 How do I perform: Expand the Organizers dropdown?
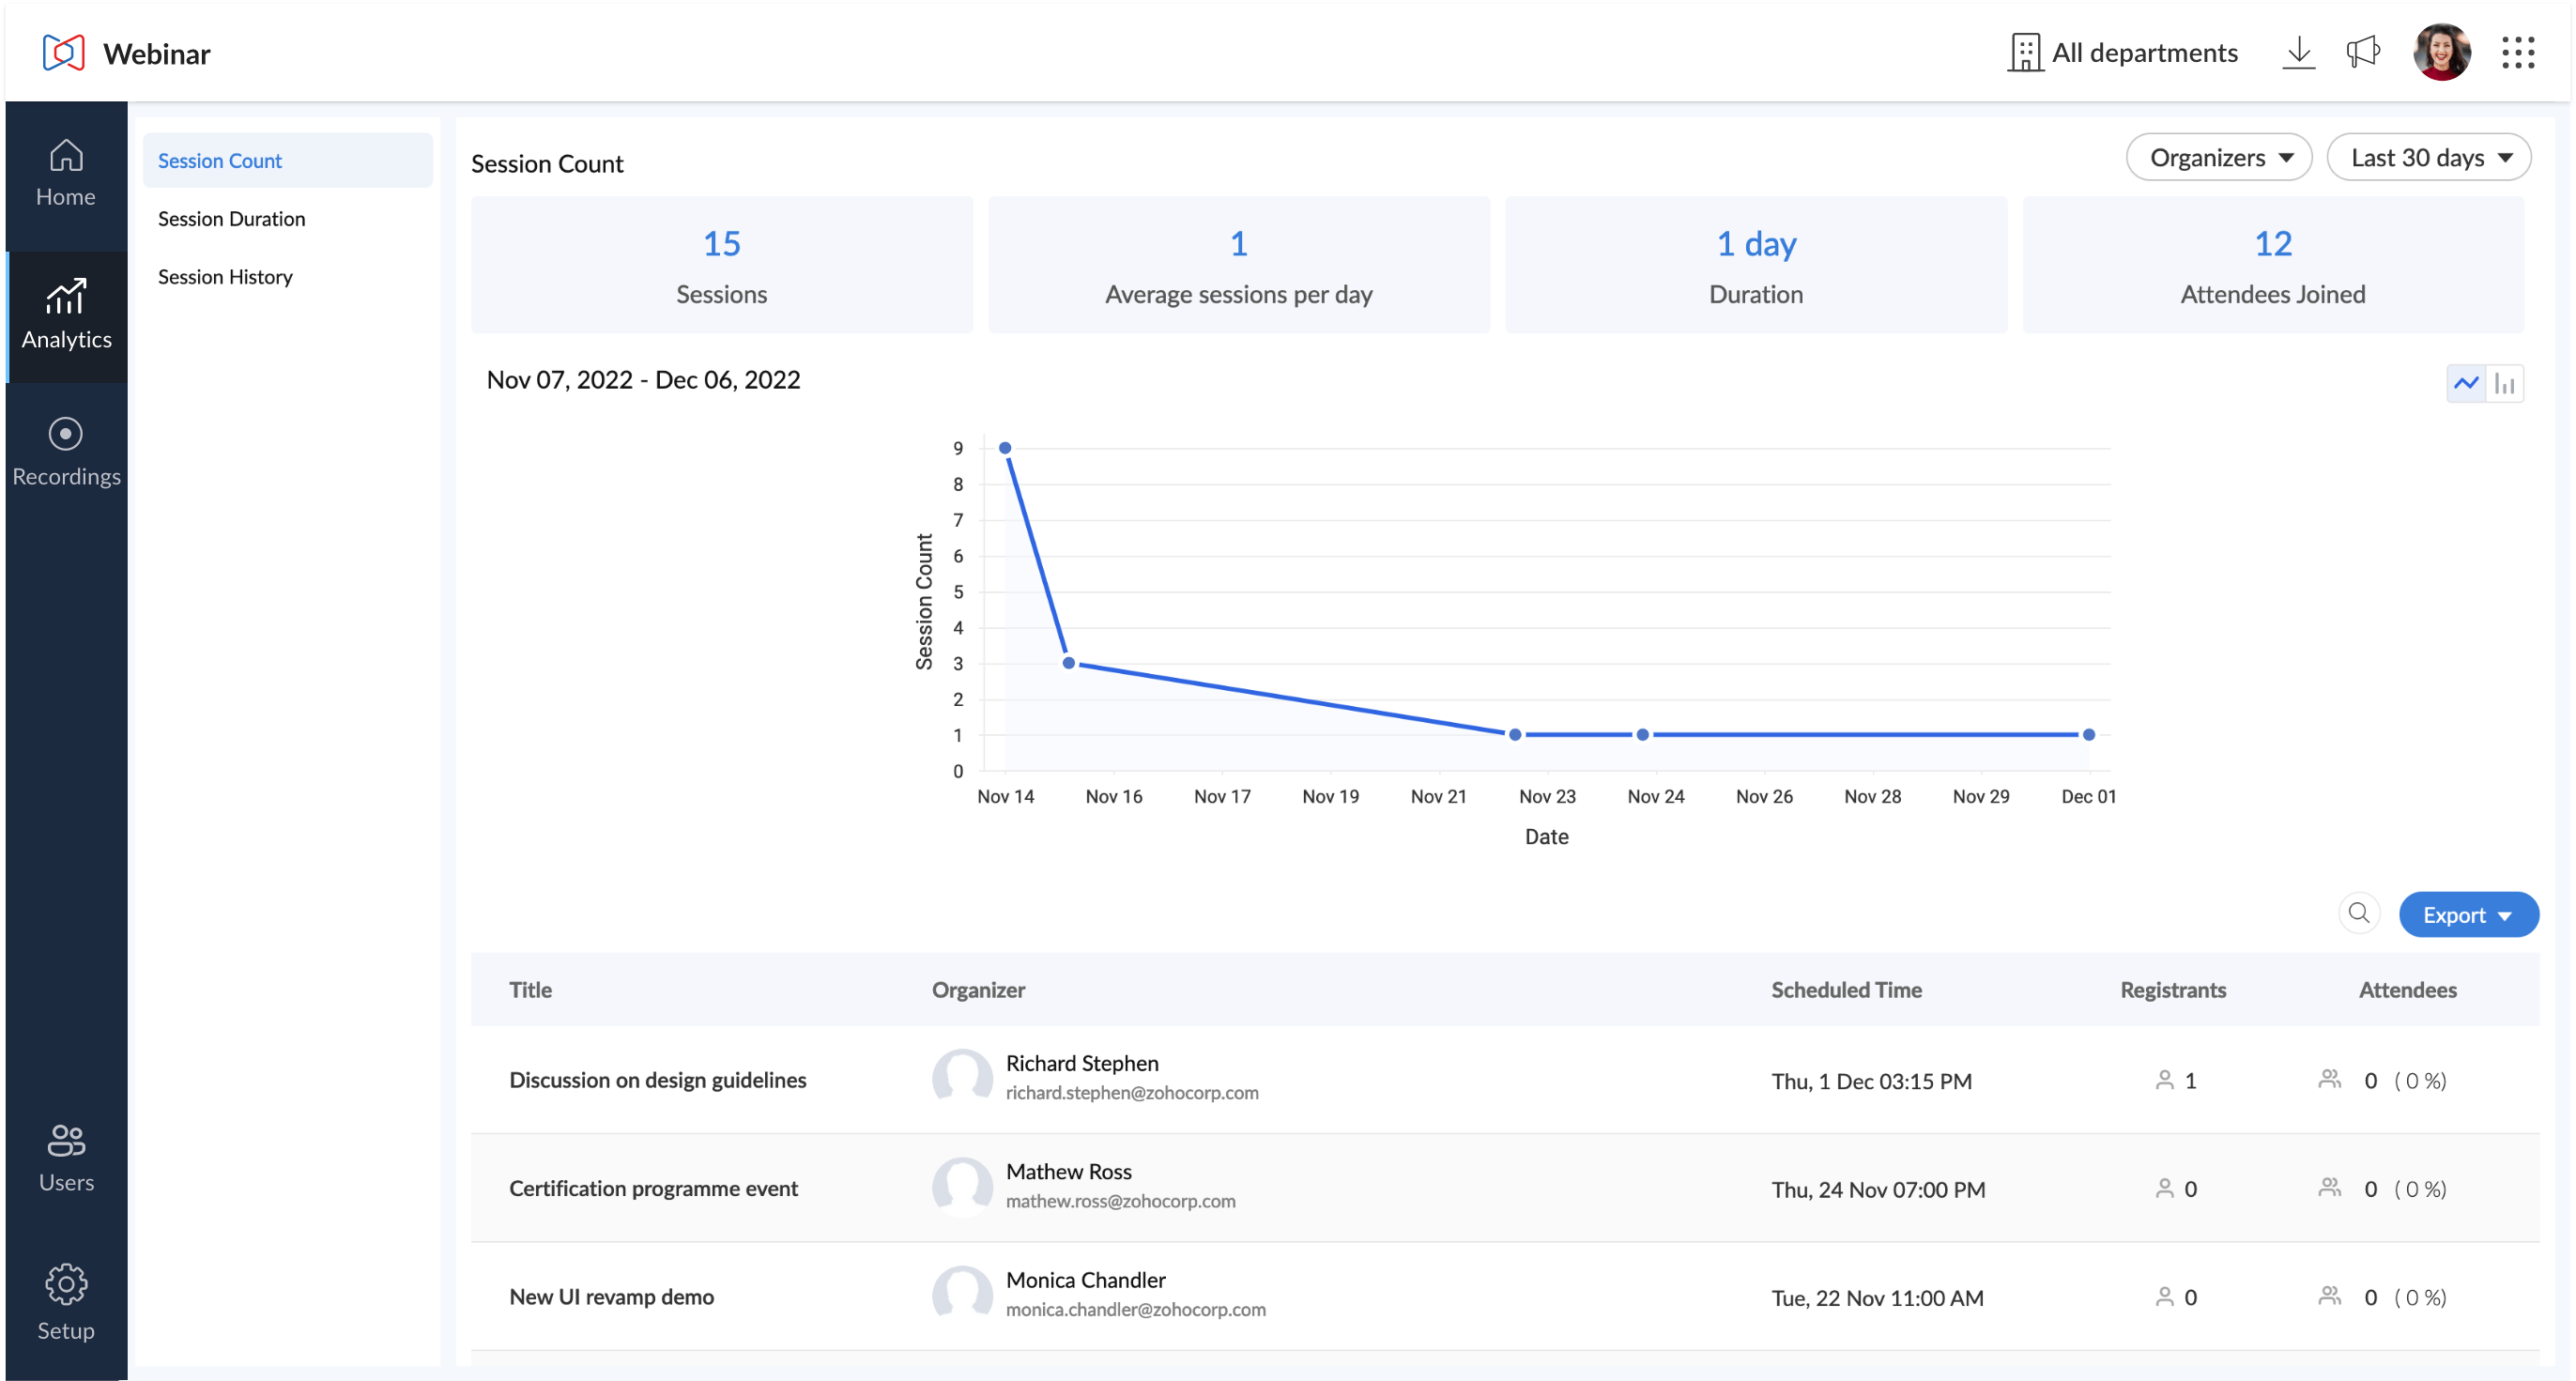point(2218,158)
